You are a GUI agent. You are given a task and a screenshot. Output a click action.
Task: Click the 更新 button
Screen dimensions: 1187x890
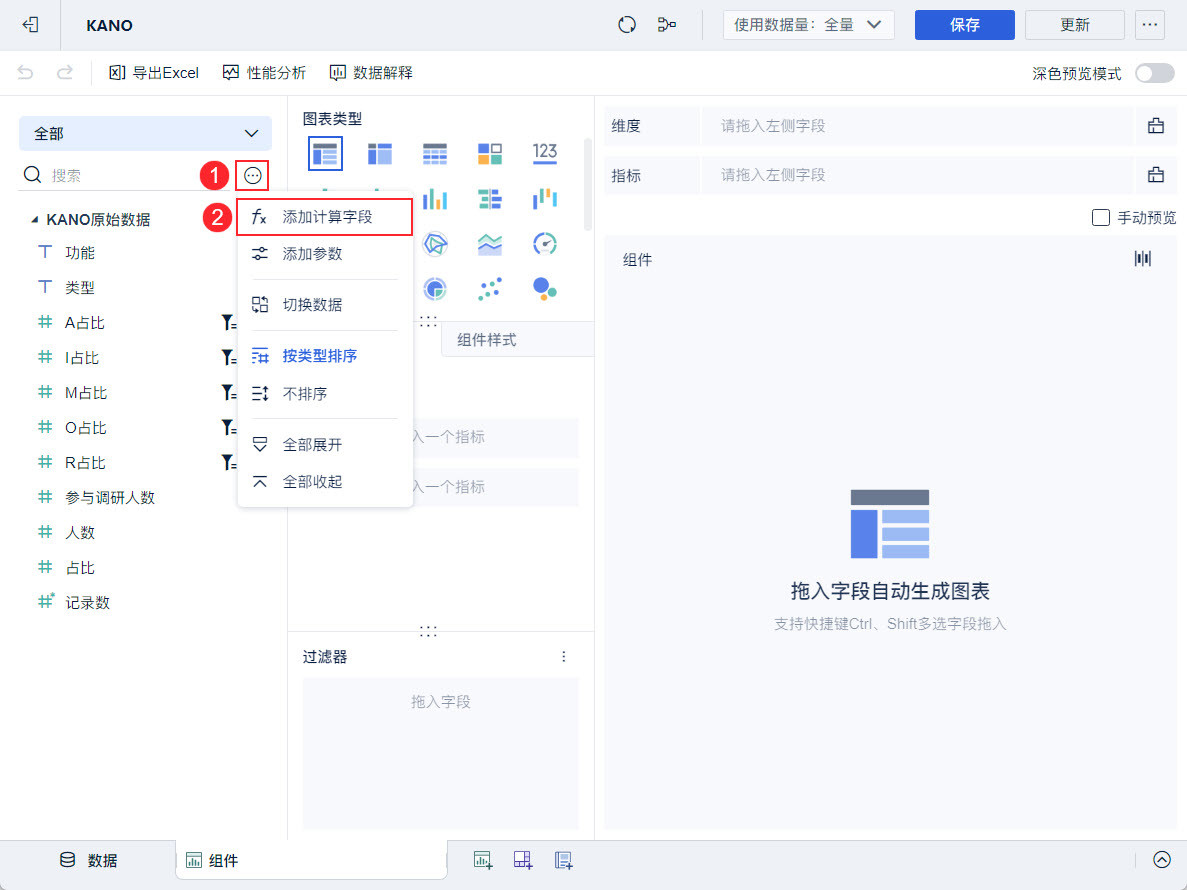point(1074,25)
